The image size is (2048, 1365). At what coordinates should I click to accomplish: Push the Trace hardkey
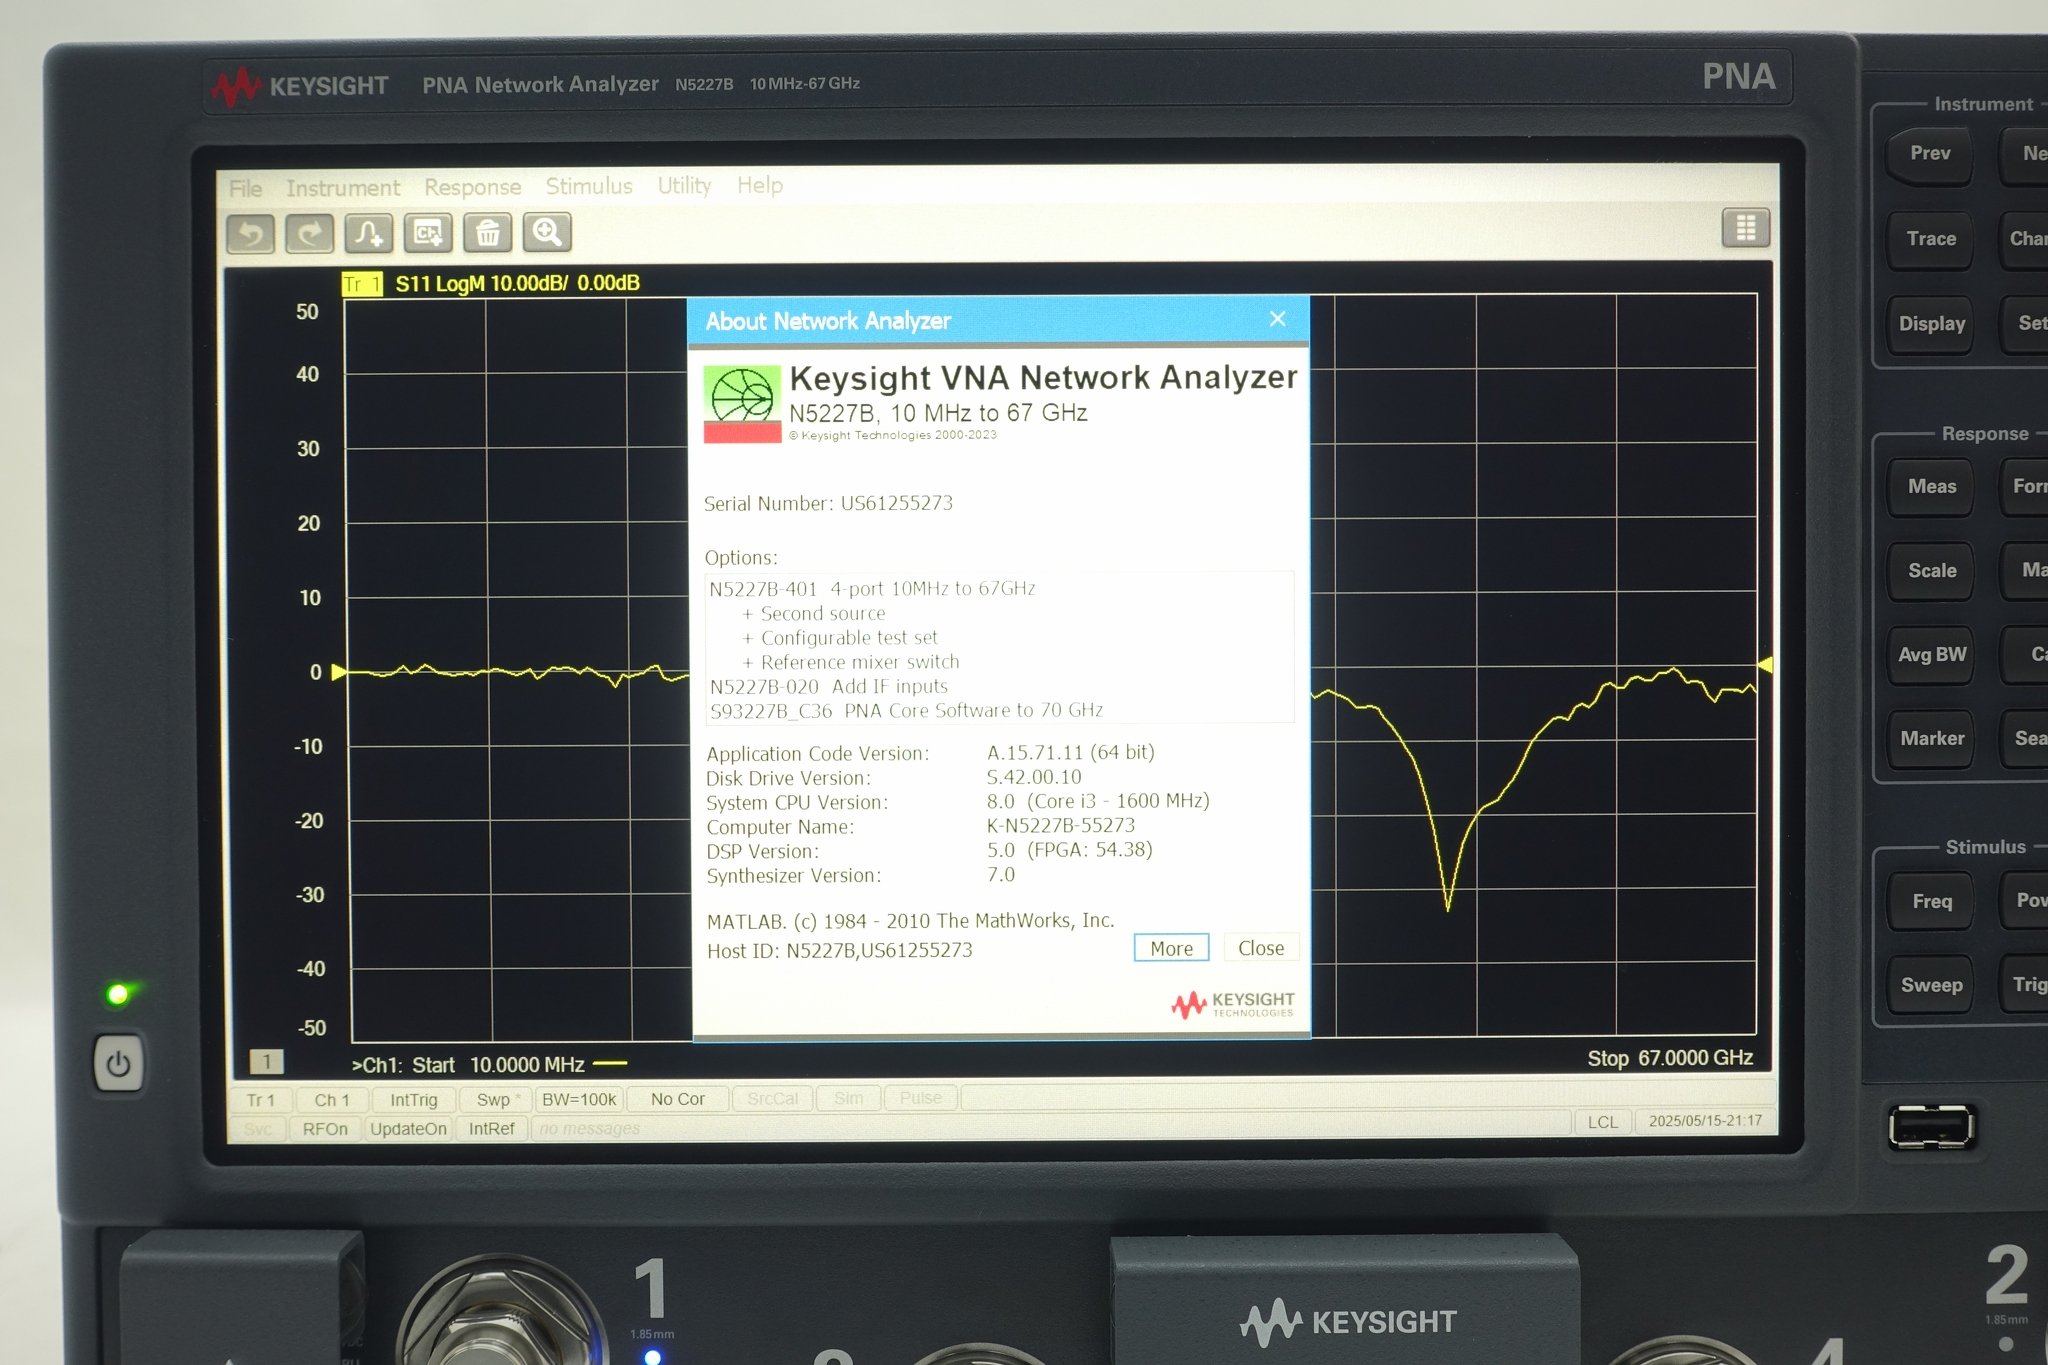[x=1931, y=239]
